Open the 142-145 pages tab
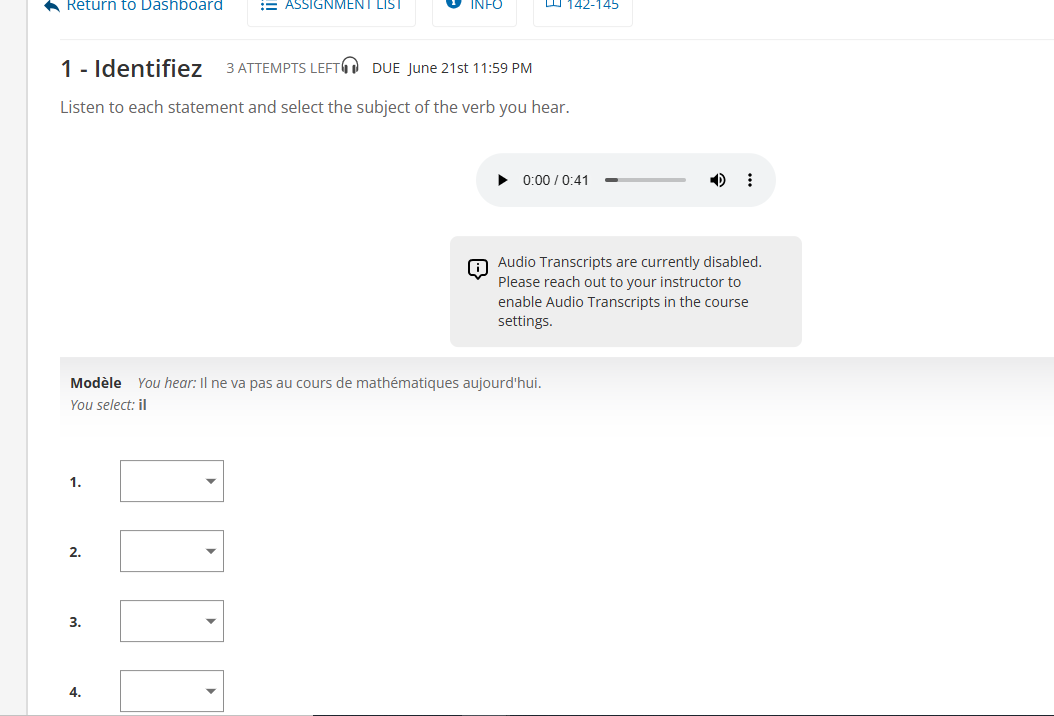Image resolution: width=1054 pixels, height=716 pixels. pyautogui.click(x=582, y=5)
